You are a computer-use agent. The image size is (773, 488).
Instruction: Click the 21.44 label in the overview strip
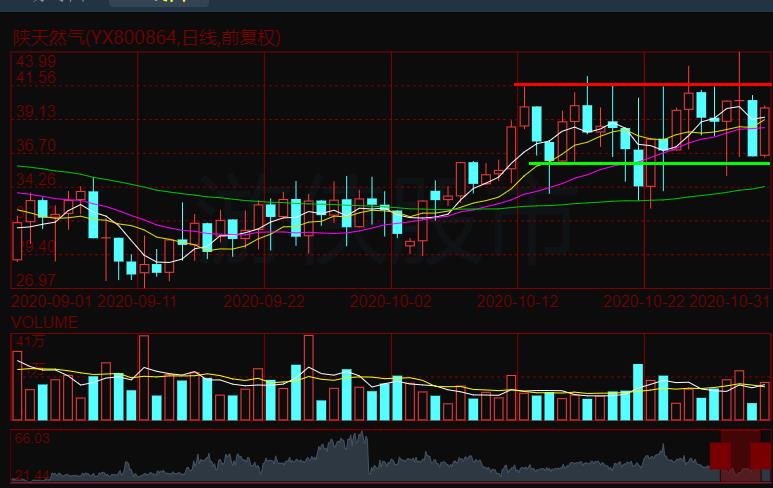click(x=33, y=475)
